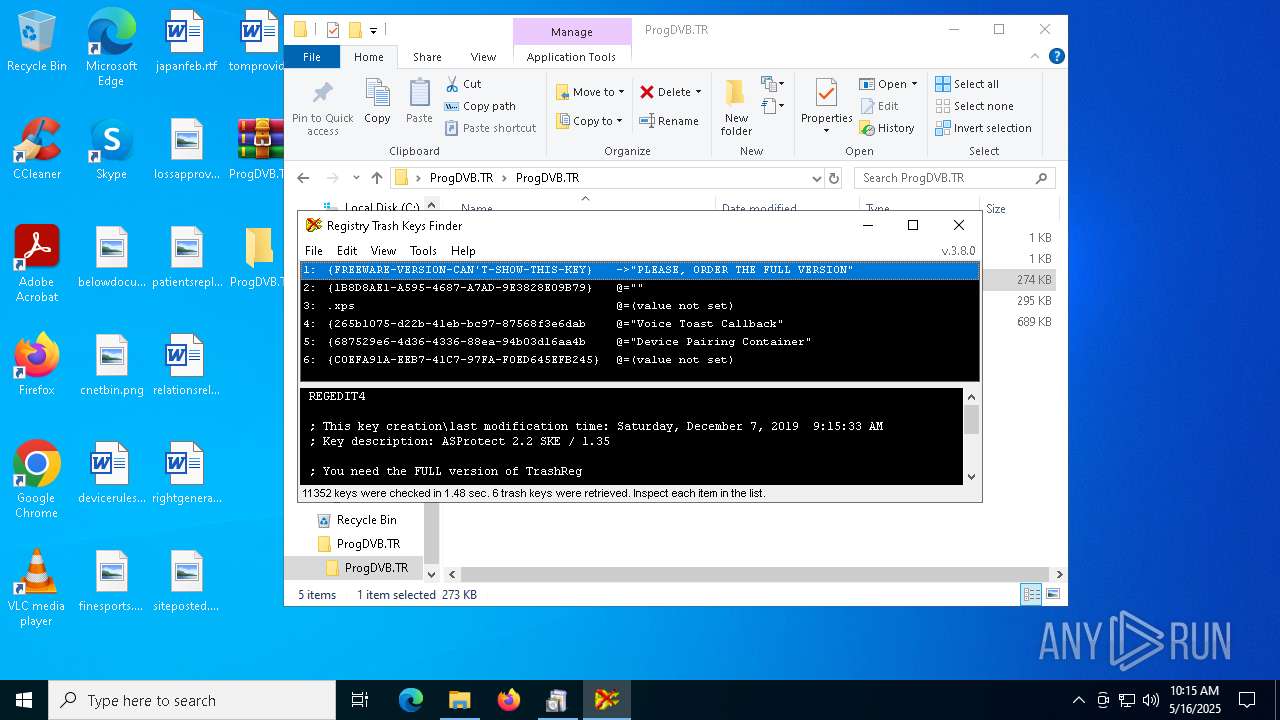1280x720 pixels.
Task: Open Recycle Bin desktop icon
Action: click(x=37, y=42)
